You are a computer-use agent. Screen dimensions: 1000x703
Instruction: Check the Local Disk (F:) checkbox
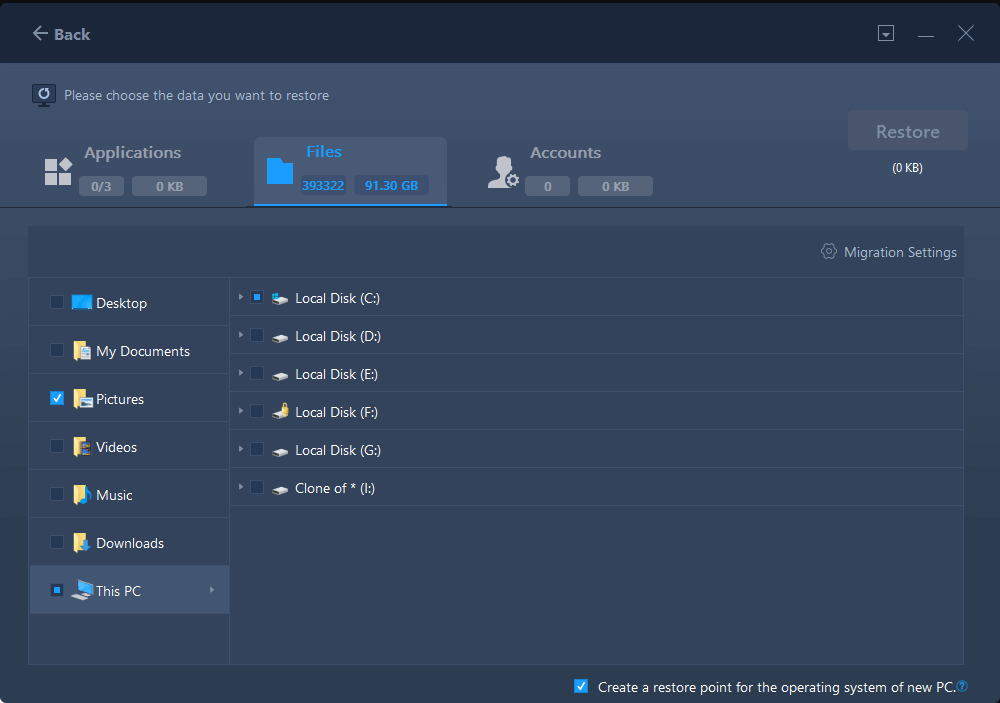click(257, 411)
